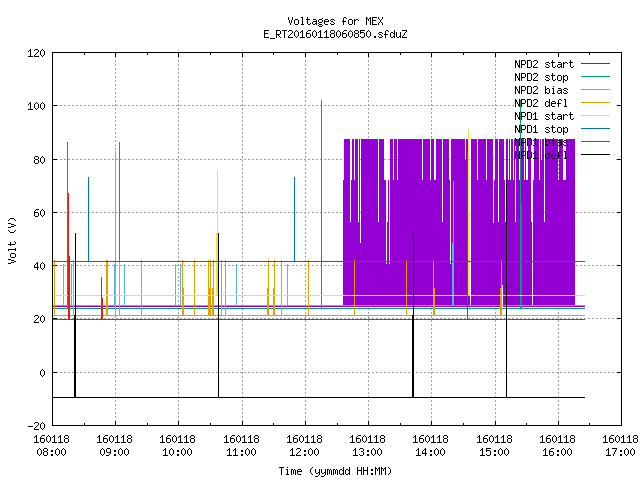Select the NPD1 stop legend label
640x480 pixels.
(541, 129)
